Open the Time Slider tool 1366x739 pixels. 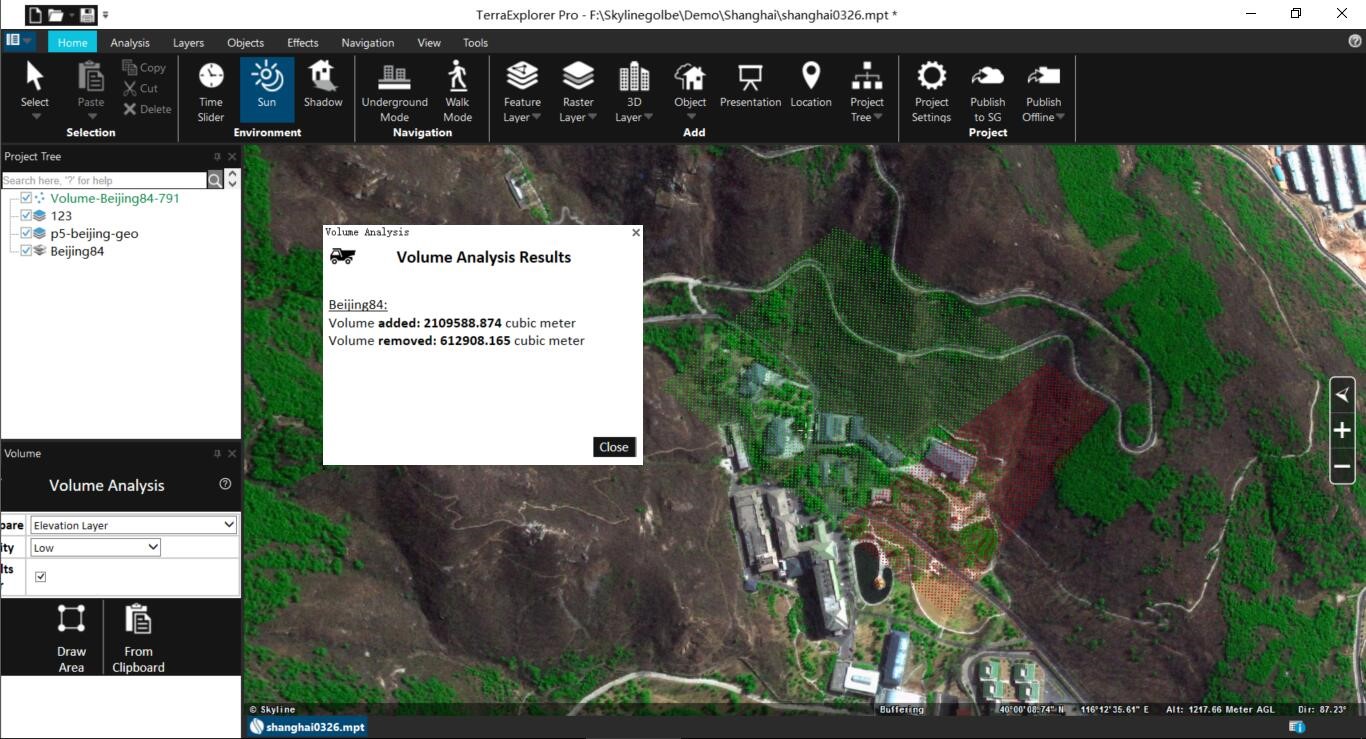[x=211, y=91]
